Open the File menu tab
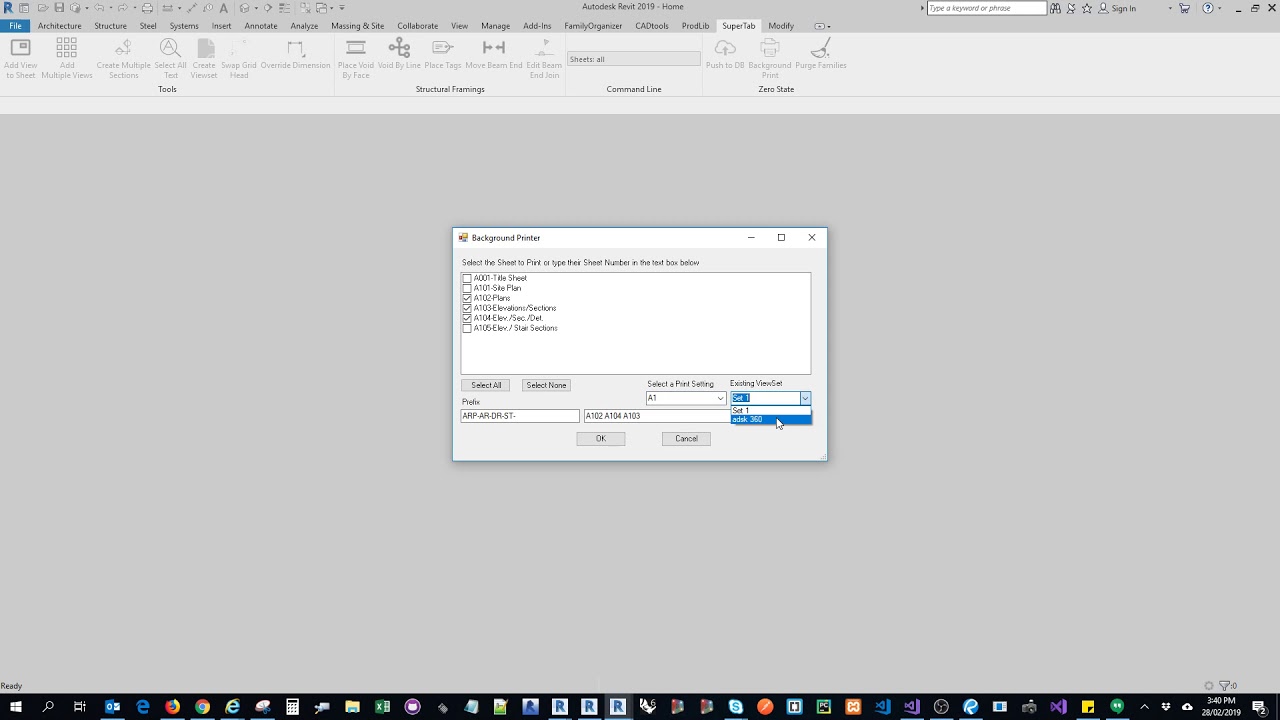Screen dimensions: 1280x720 pyautogui.click(x=15, y=26)
